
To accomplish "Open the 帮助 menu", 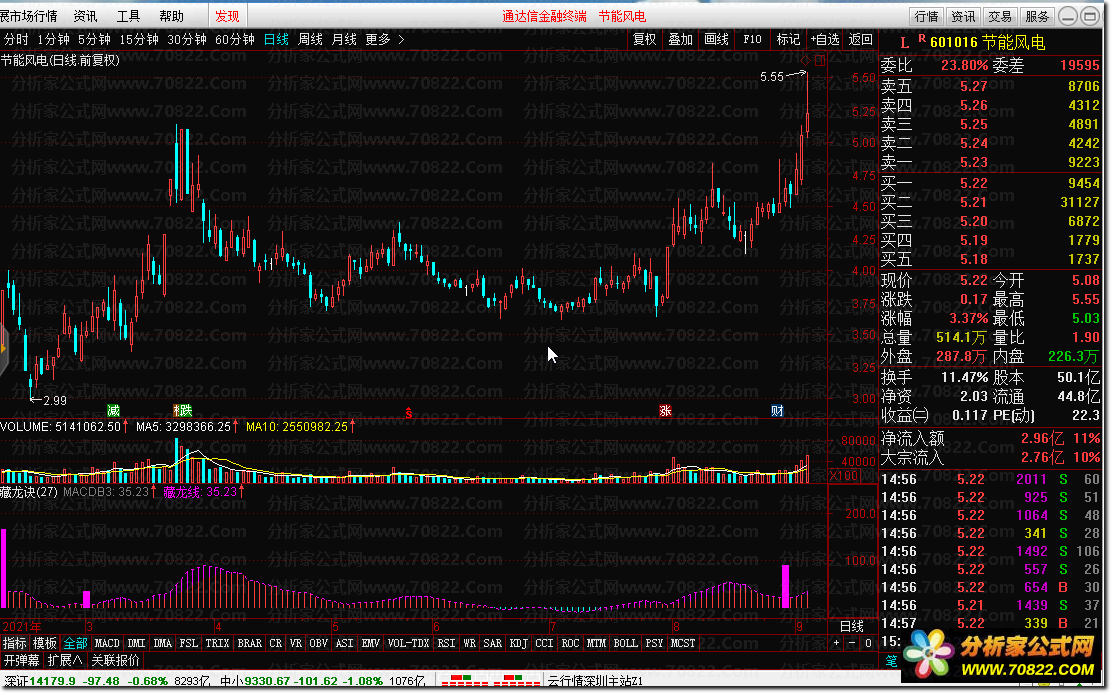I will pyautogui.click(x=171, y=16).
